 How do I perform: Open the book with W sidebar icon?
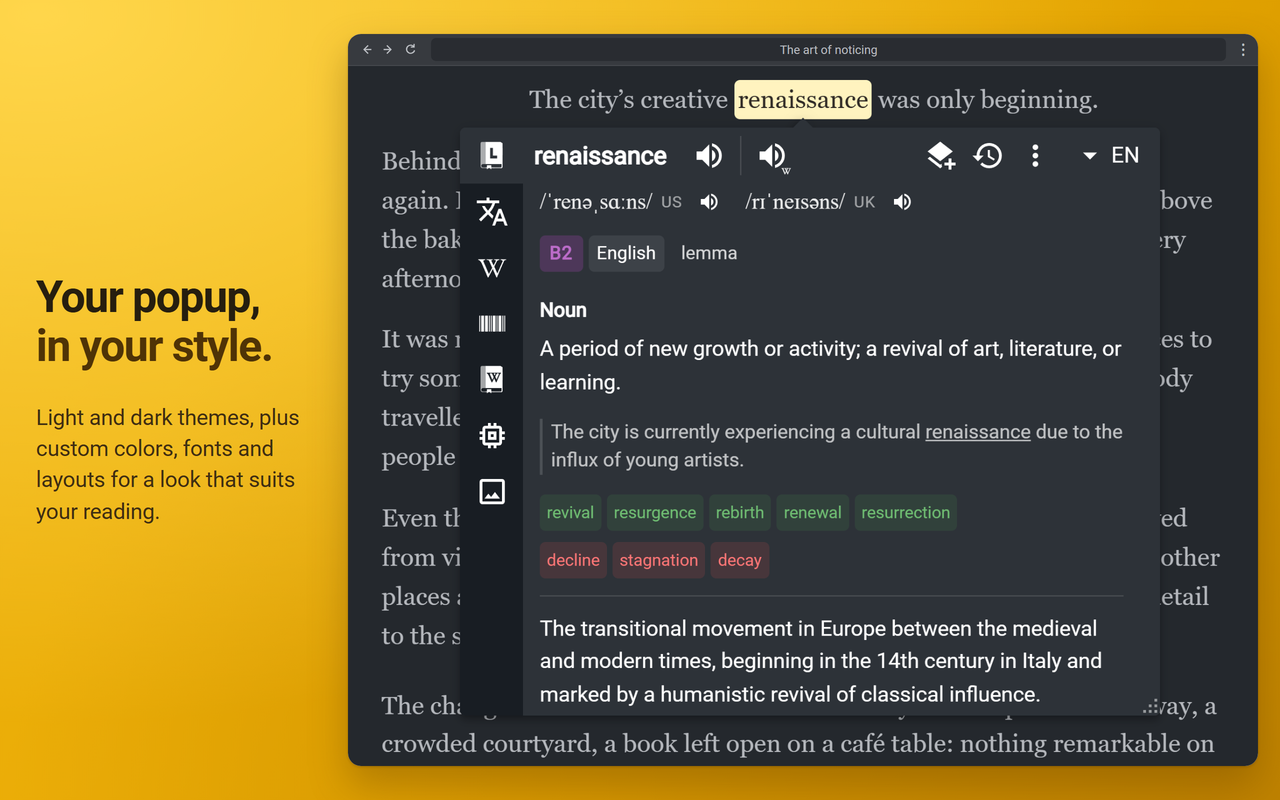pos(492,379)
